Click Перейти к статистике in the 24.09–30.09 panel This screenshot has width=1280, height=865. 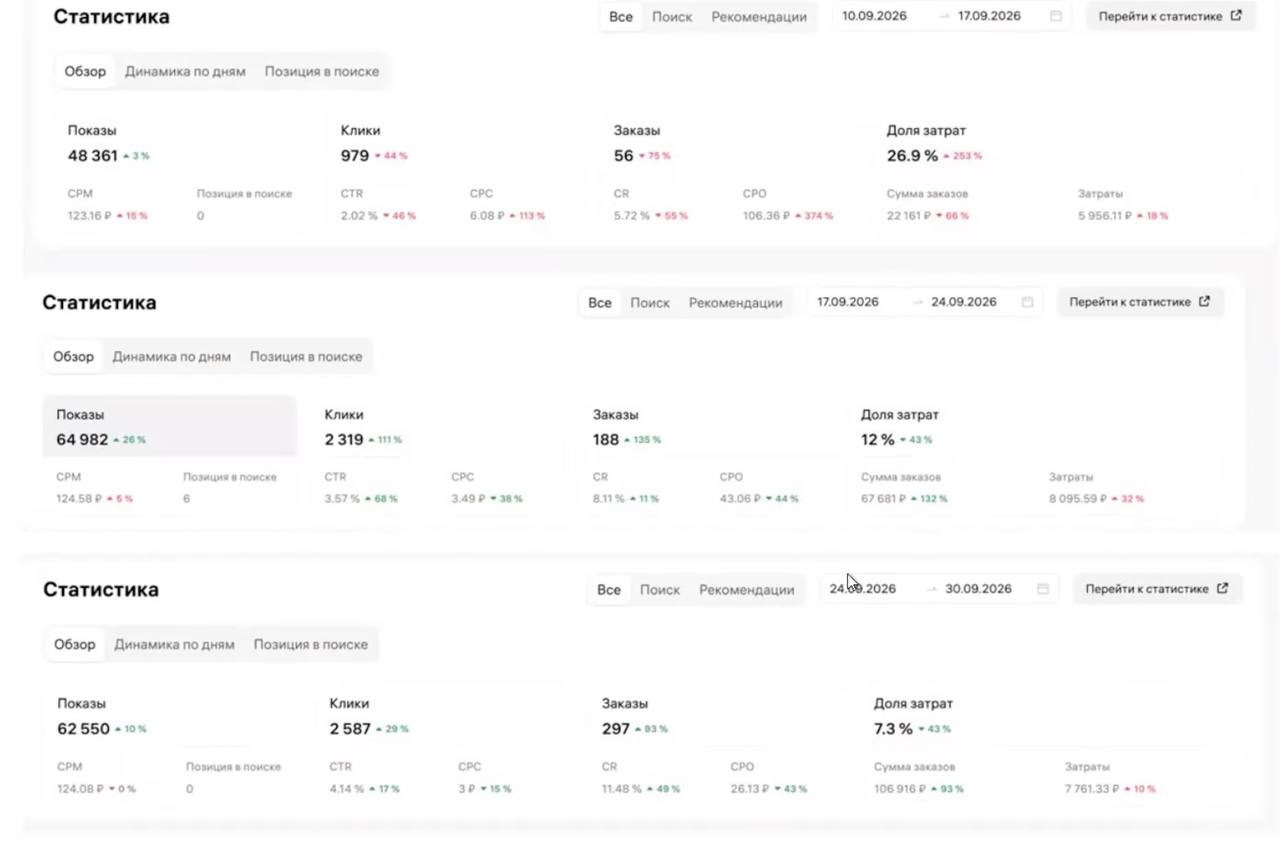(1157, 589)
